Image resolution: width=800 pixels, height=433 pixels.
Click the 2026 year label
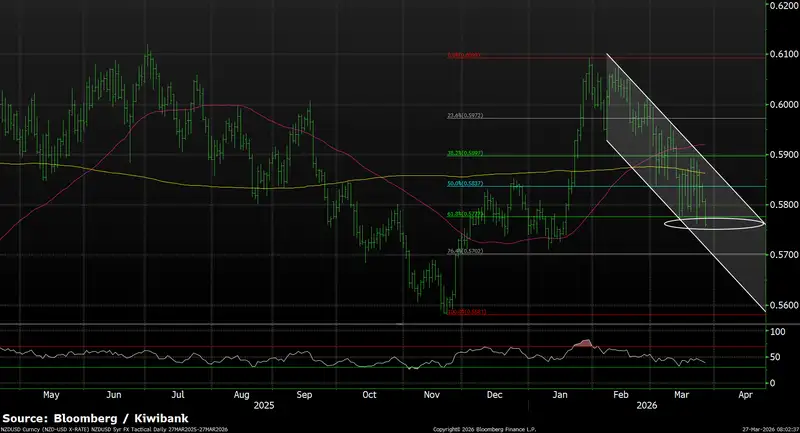click(x=646, y=406)
